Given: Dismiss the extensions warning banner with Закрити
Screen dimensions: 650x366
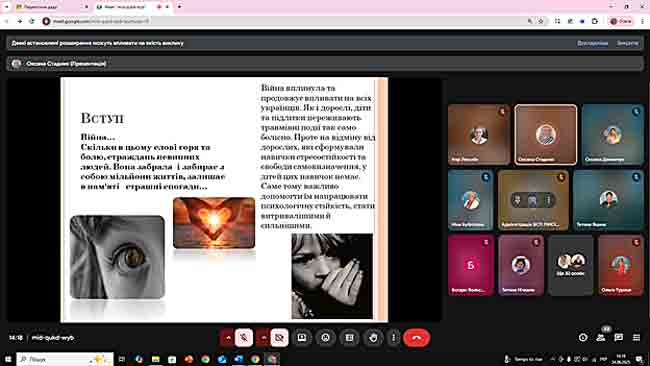Looking at the screenshot, I should coord(627,43).
